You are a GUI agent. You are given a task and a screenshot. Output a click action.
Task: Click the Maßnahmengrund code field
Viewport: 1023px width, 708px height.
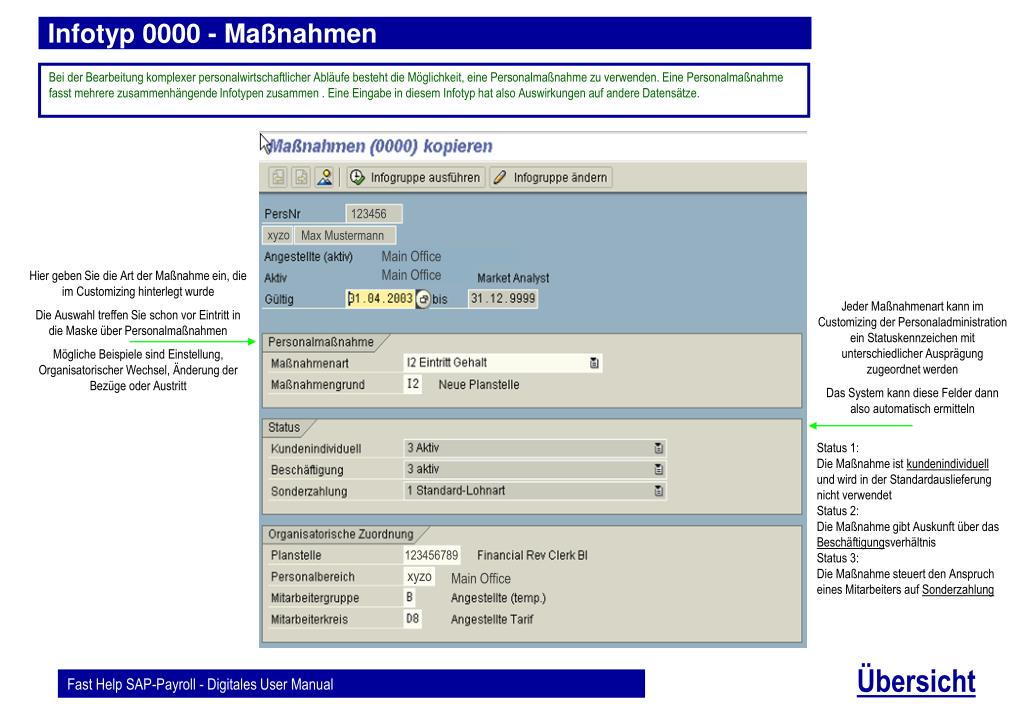pyautogui.click(x=412, y=384)
